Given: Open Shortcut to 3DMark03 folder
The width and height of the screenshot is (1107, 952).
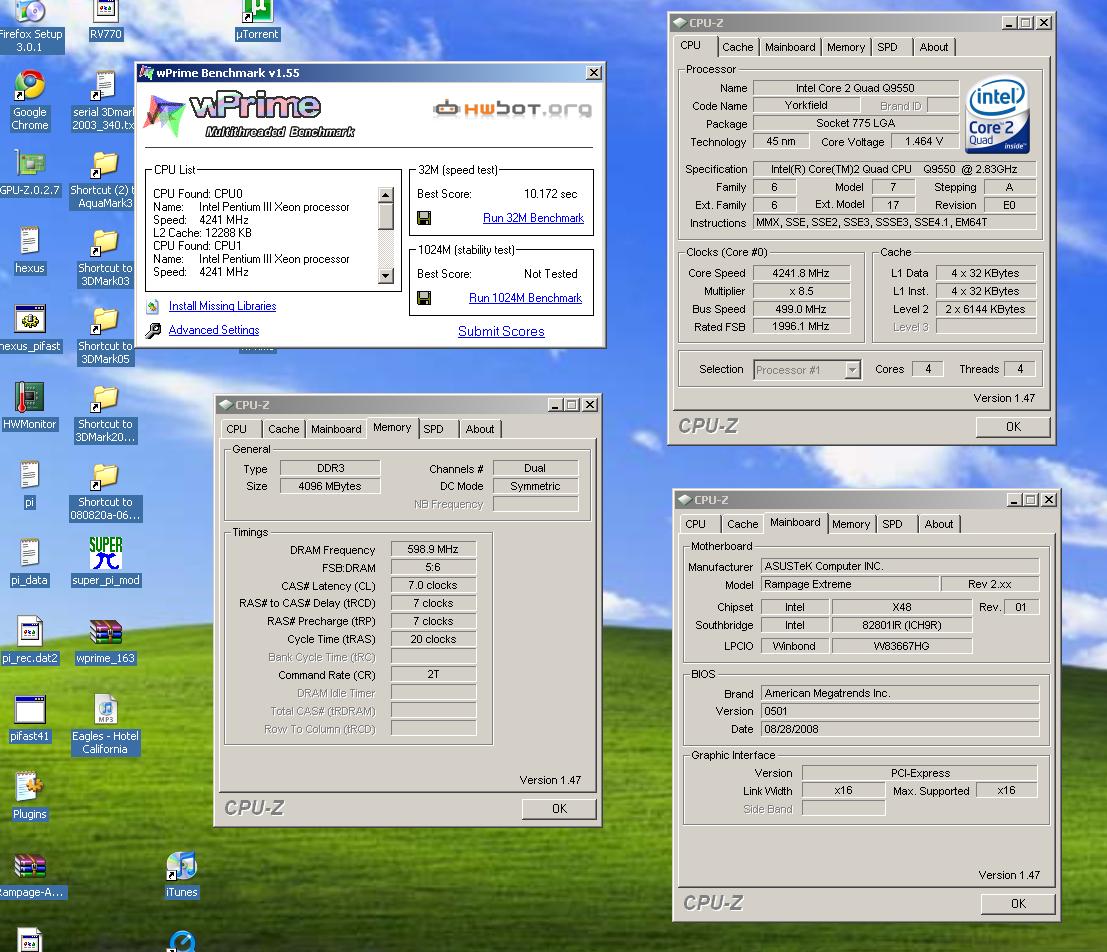Looking at the screenshot, I should click(104, 242).
